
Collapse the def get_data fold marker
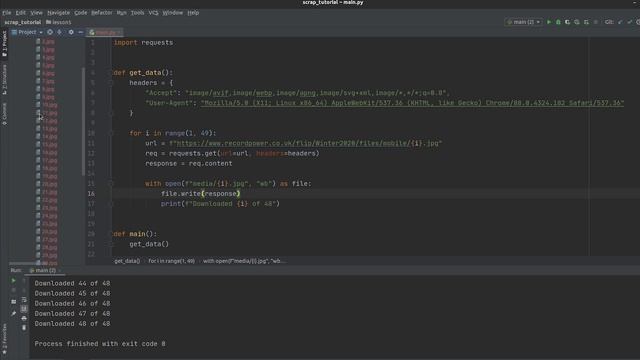(x=111, y=73)
